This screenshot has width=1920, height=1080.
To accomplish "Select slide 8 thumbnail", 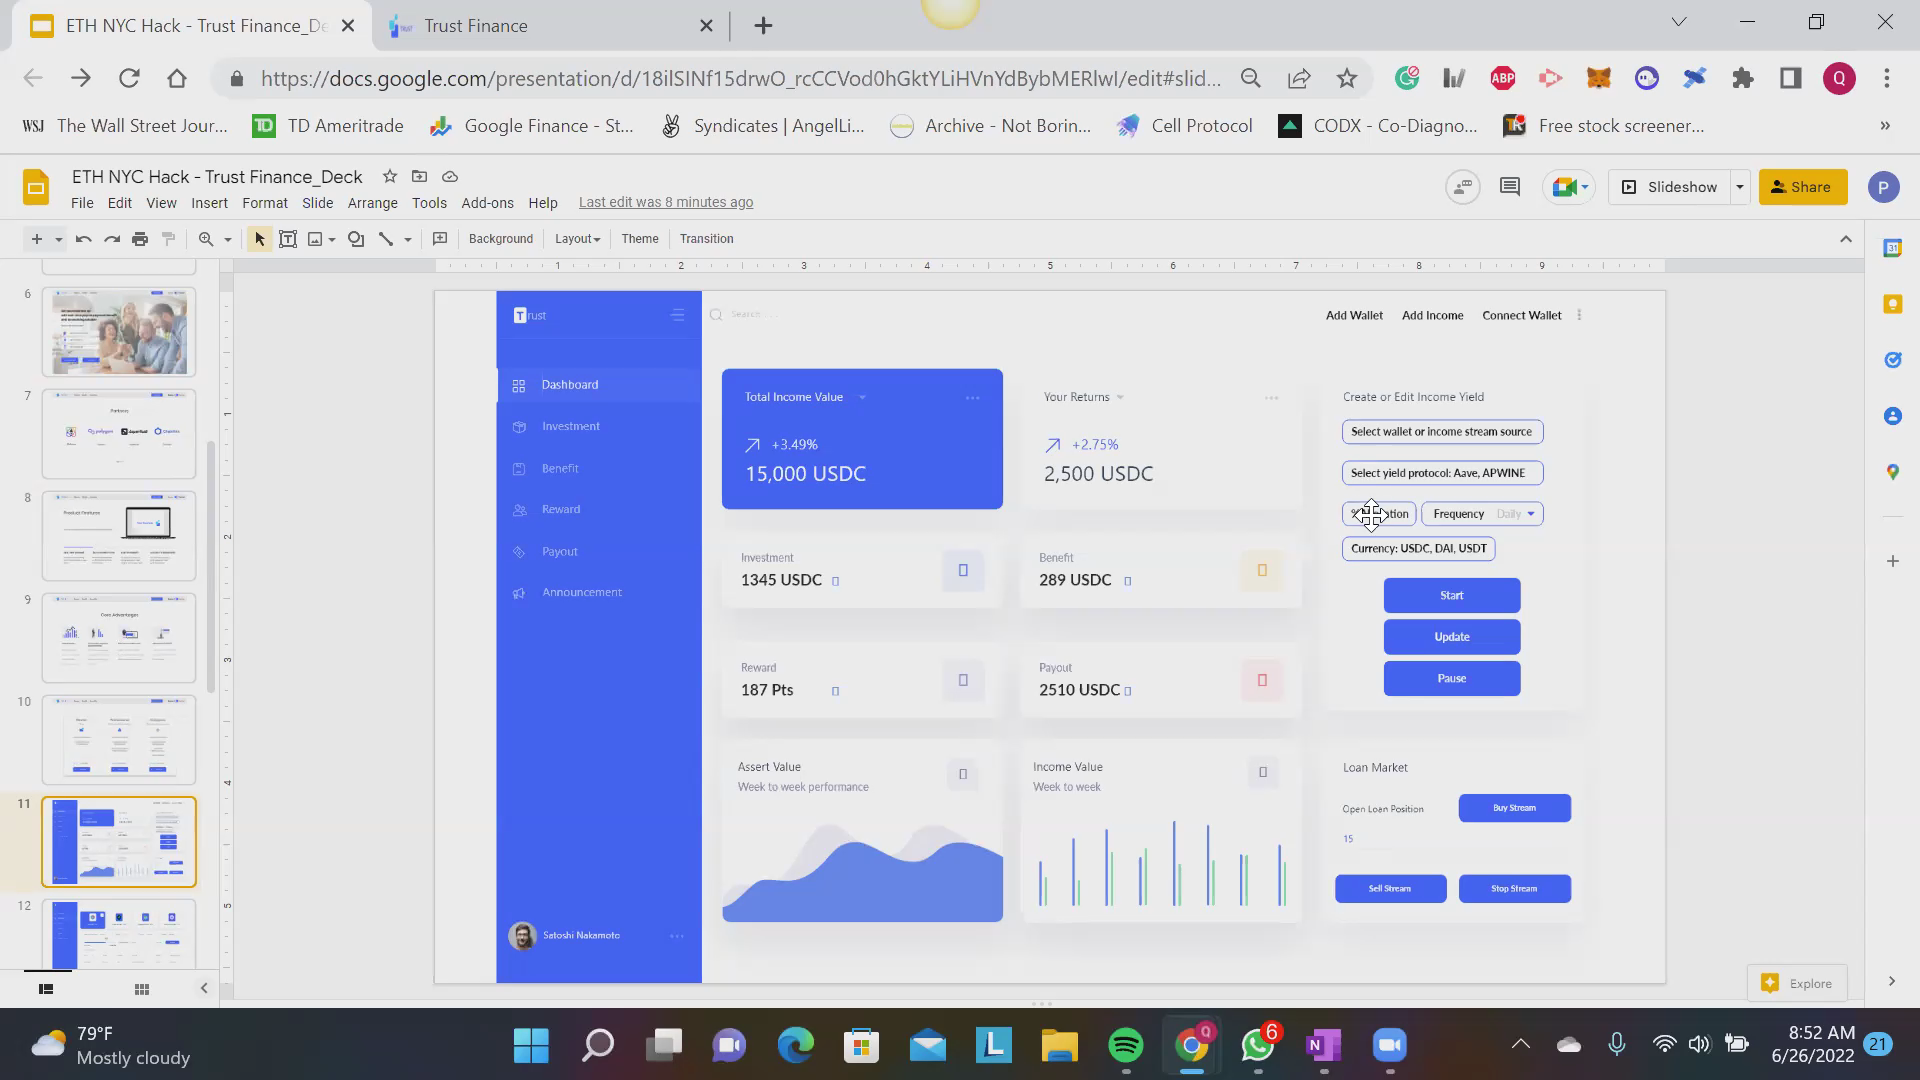I will 119,535.
